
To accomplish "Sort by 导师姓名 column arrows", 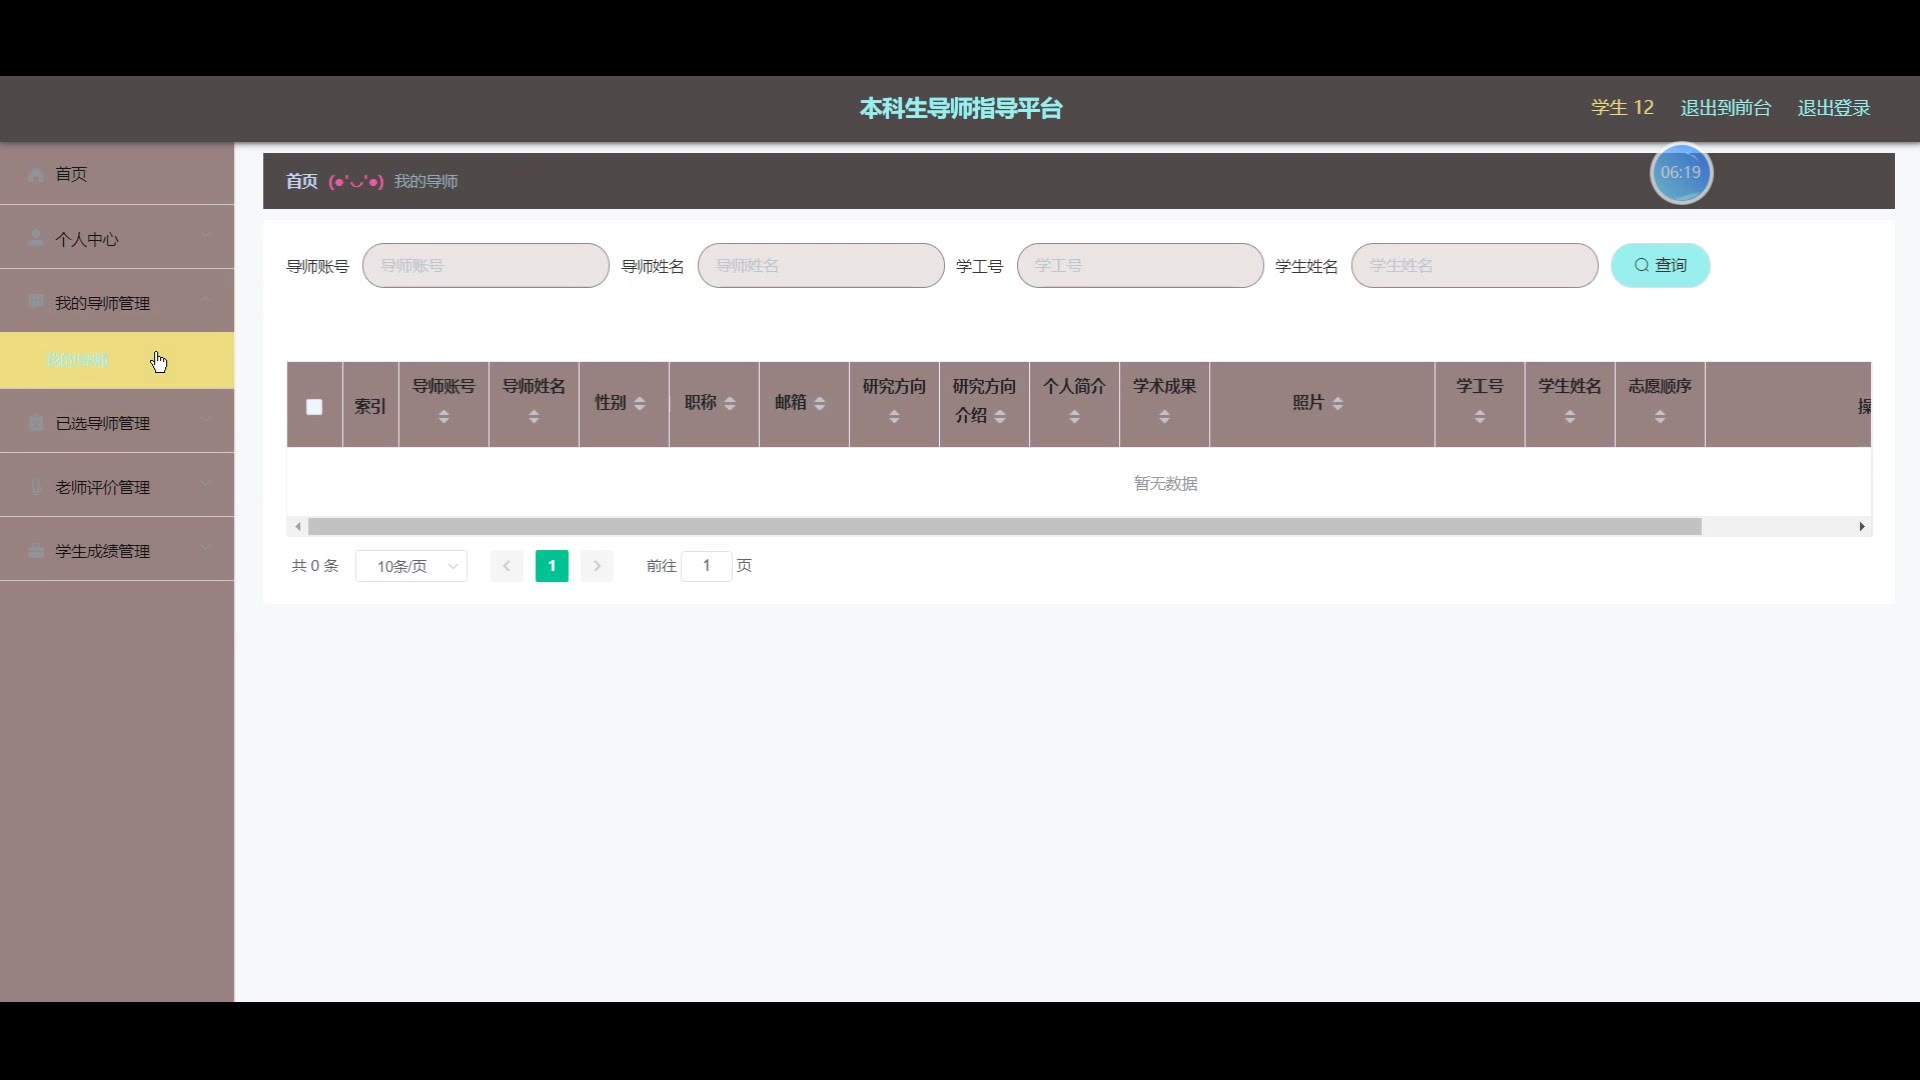I will coord(534,417).
